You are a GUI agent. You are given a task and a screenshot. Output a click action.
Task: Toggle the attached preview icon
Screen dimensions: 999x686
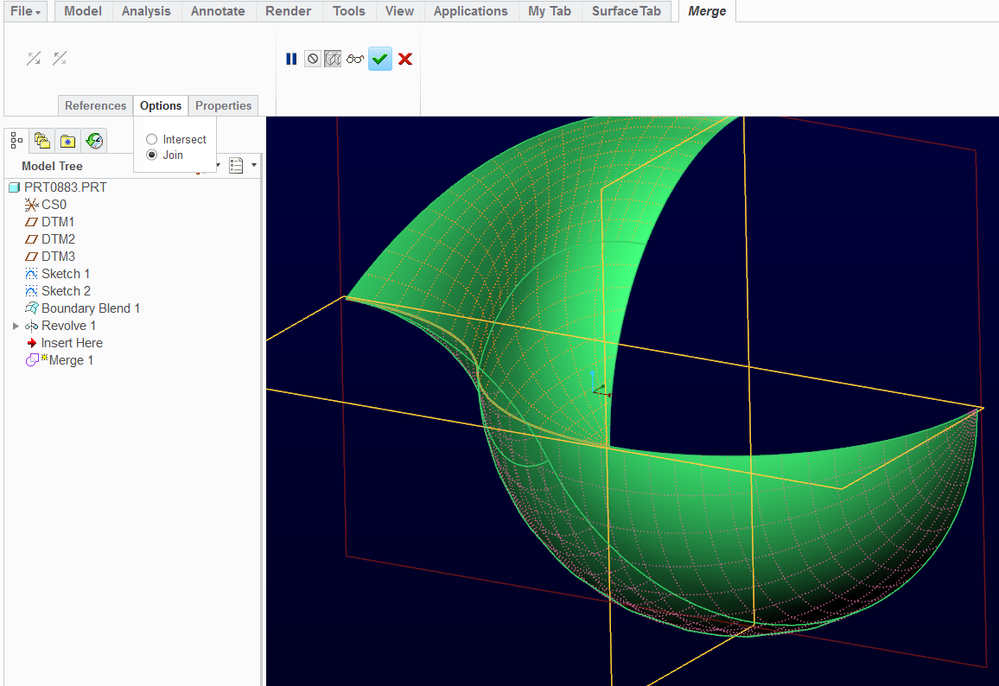333,59
